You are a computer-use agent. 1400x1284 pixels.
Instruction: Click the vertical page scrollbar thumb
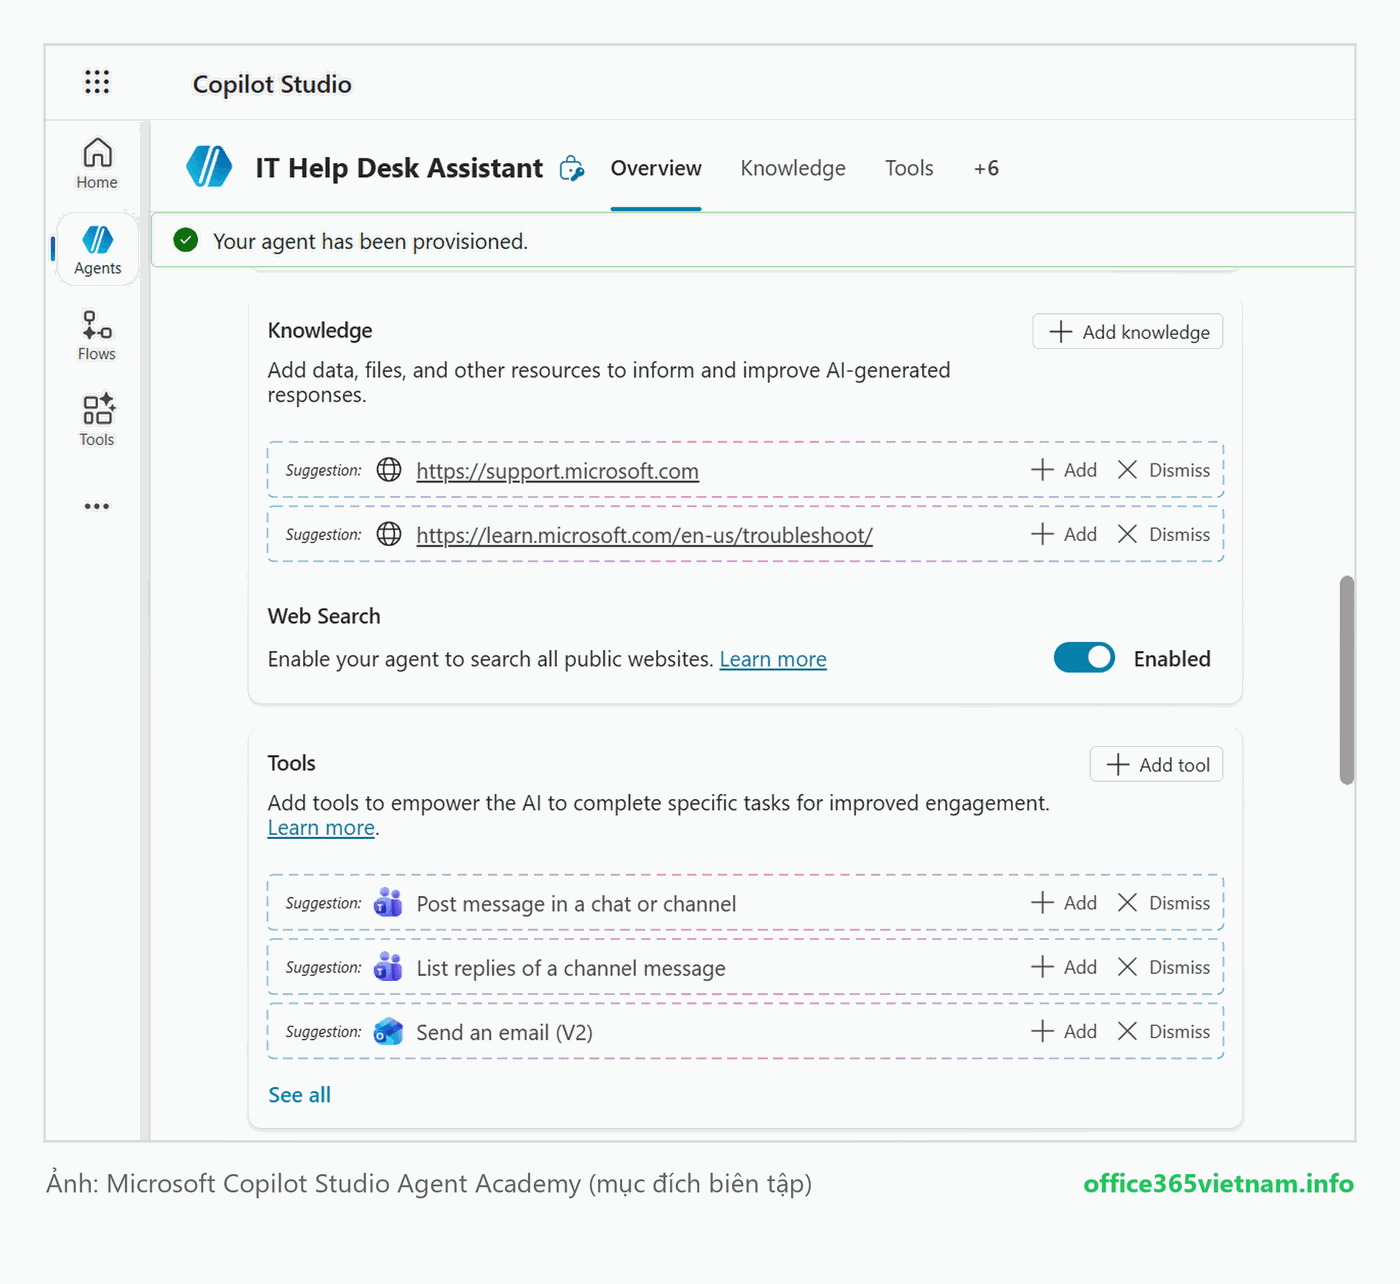coord(1347,680)
